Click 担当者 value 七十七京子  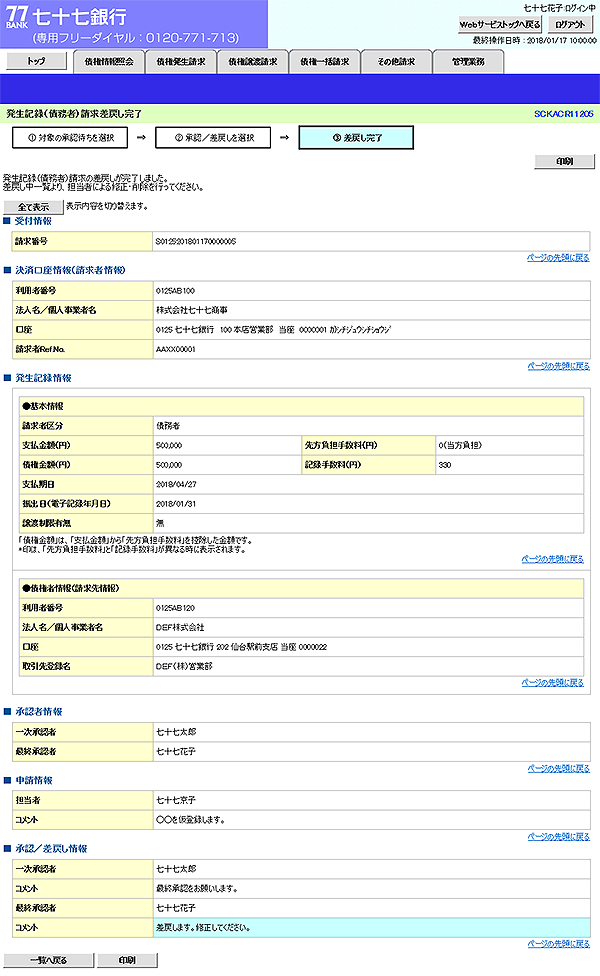pyautogui.click(x=176, y=800)
